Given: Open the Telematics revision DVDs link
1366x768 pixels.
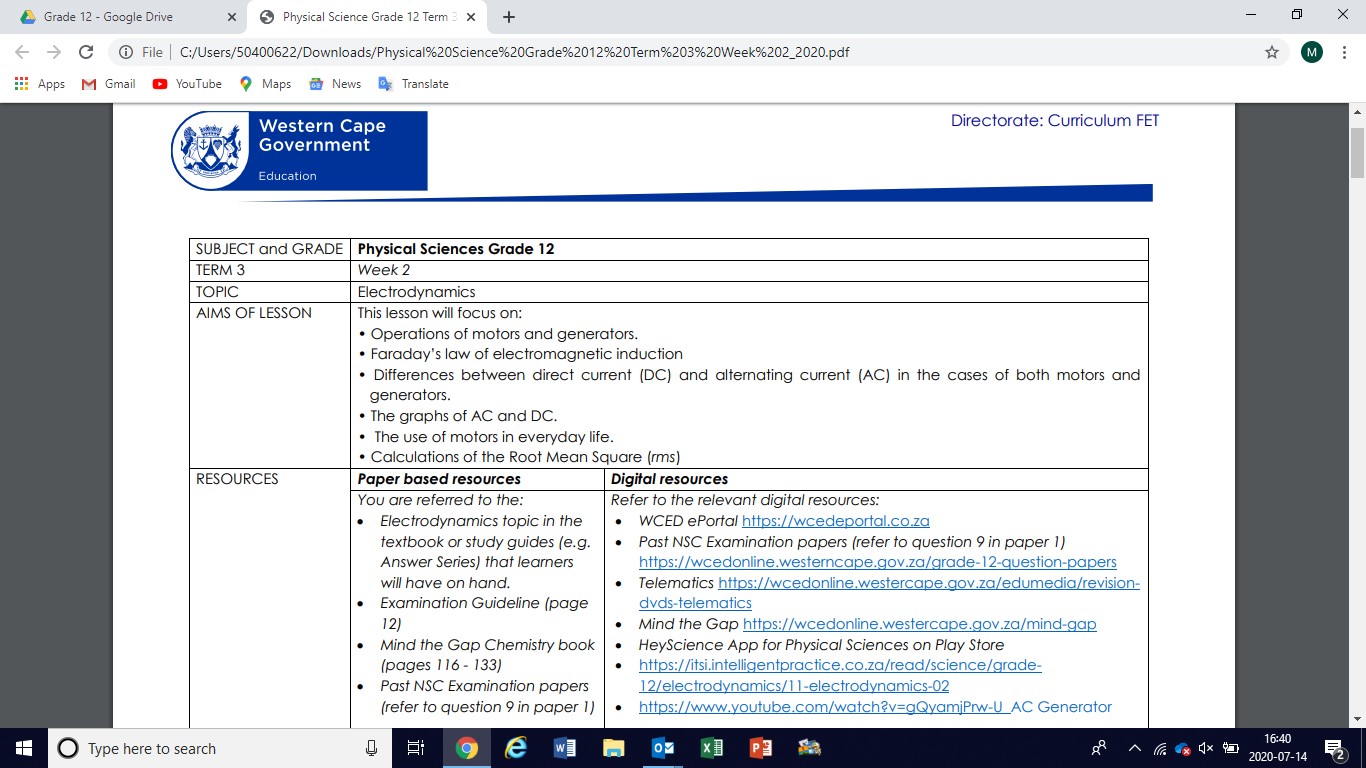Looking at the screenshot, I should point(889,593).
